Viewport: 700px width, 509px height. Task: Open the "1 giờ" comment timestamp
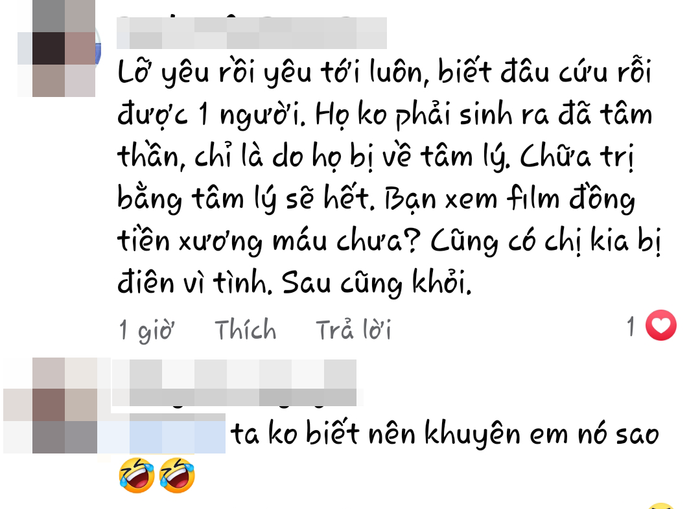coord(146,331)
